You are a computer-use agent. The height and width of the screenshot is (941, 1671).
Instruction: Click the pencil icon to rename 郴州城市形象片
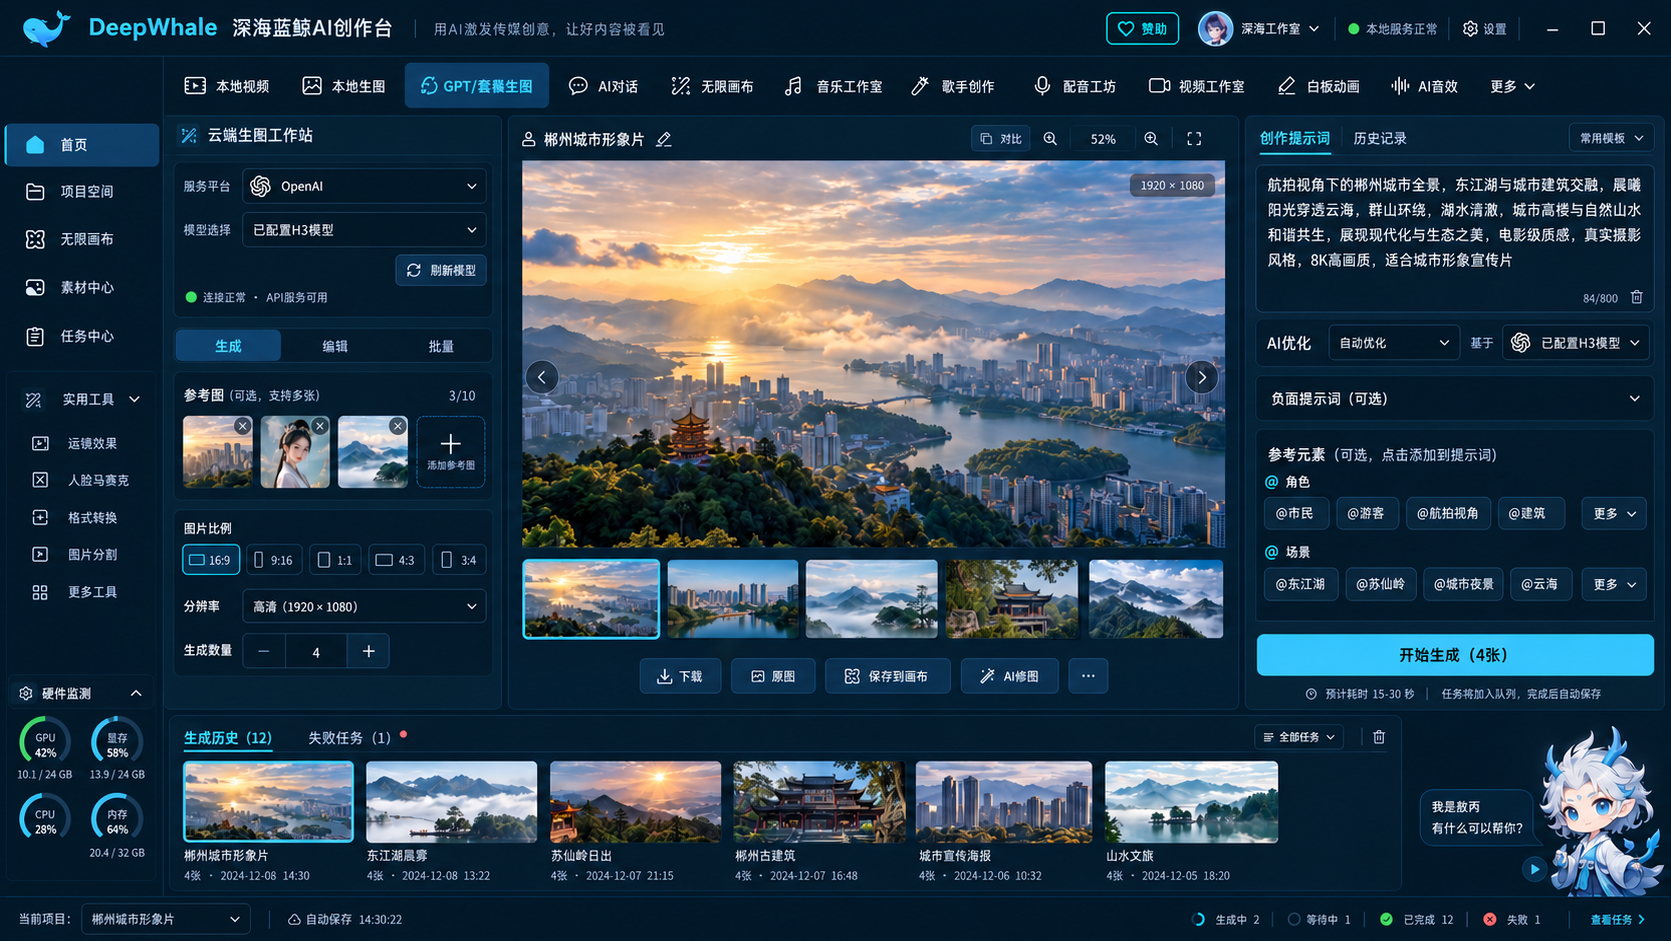663,140
